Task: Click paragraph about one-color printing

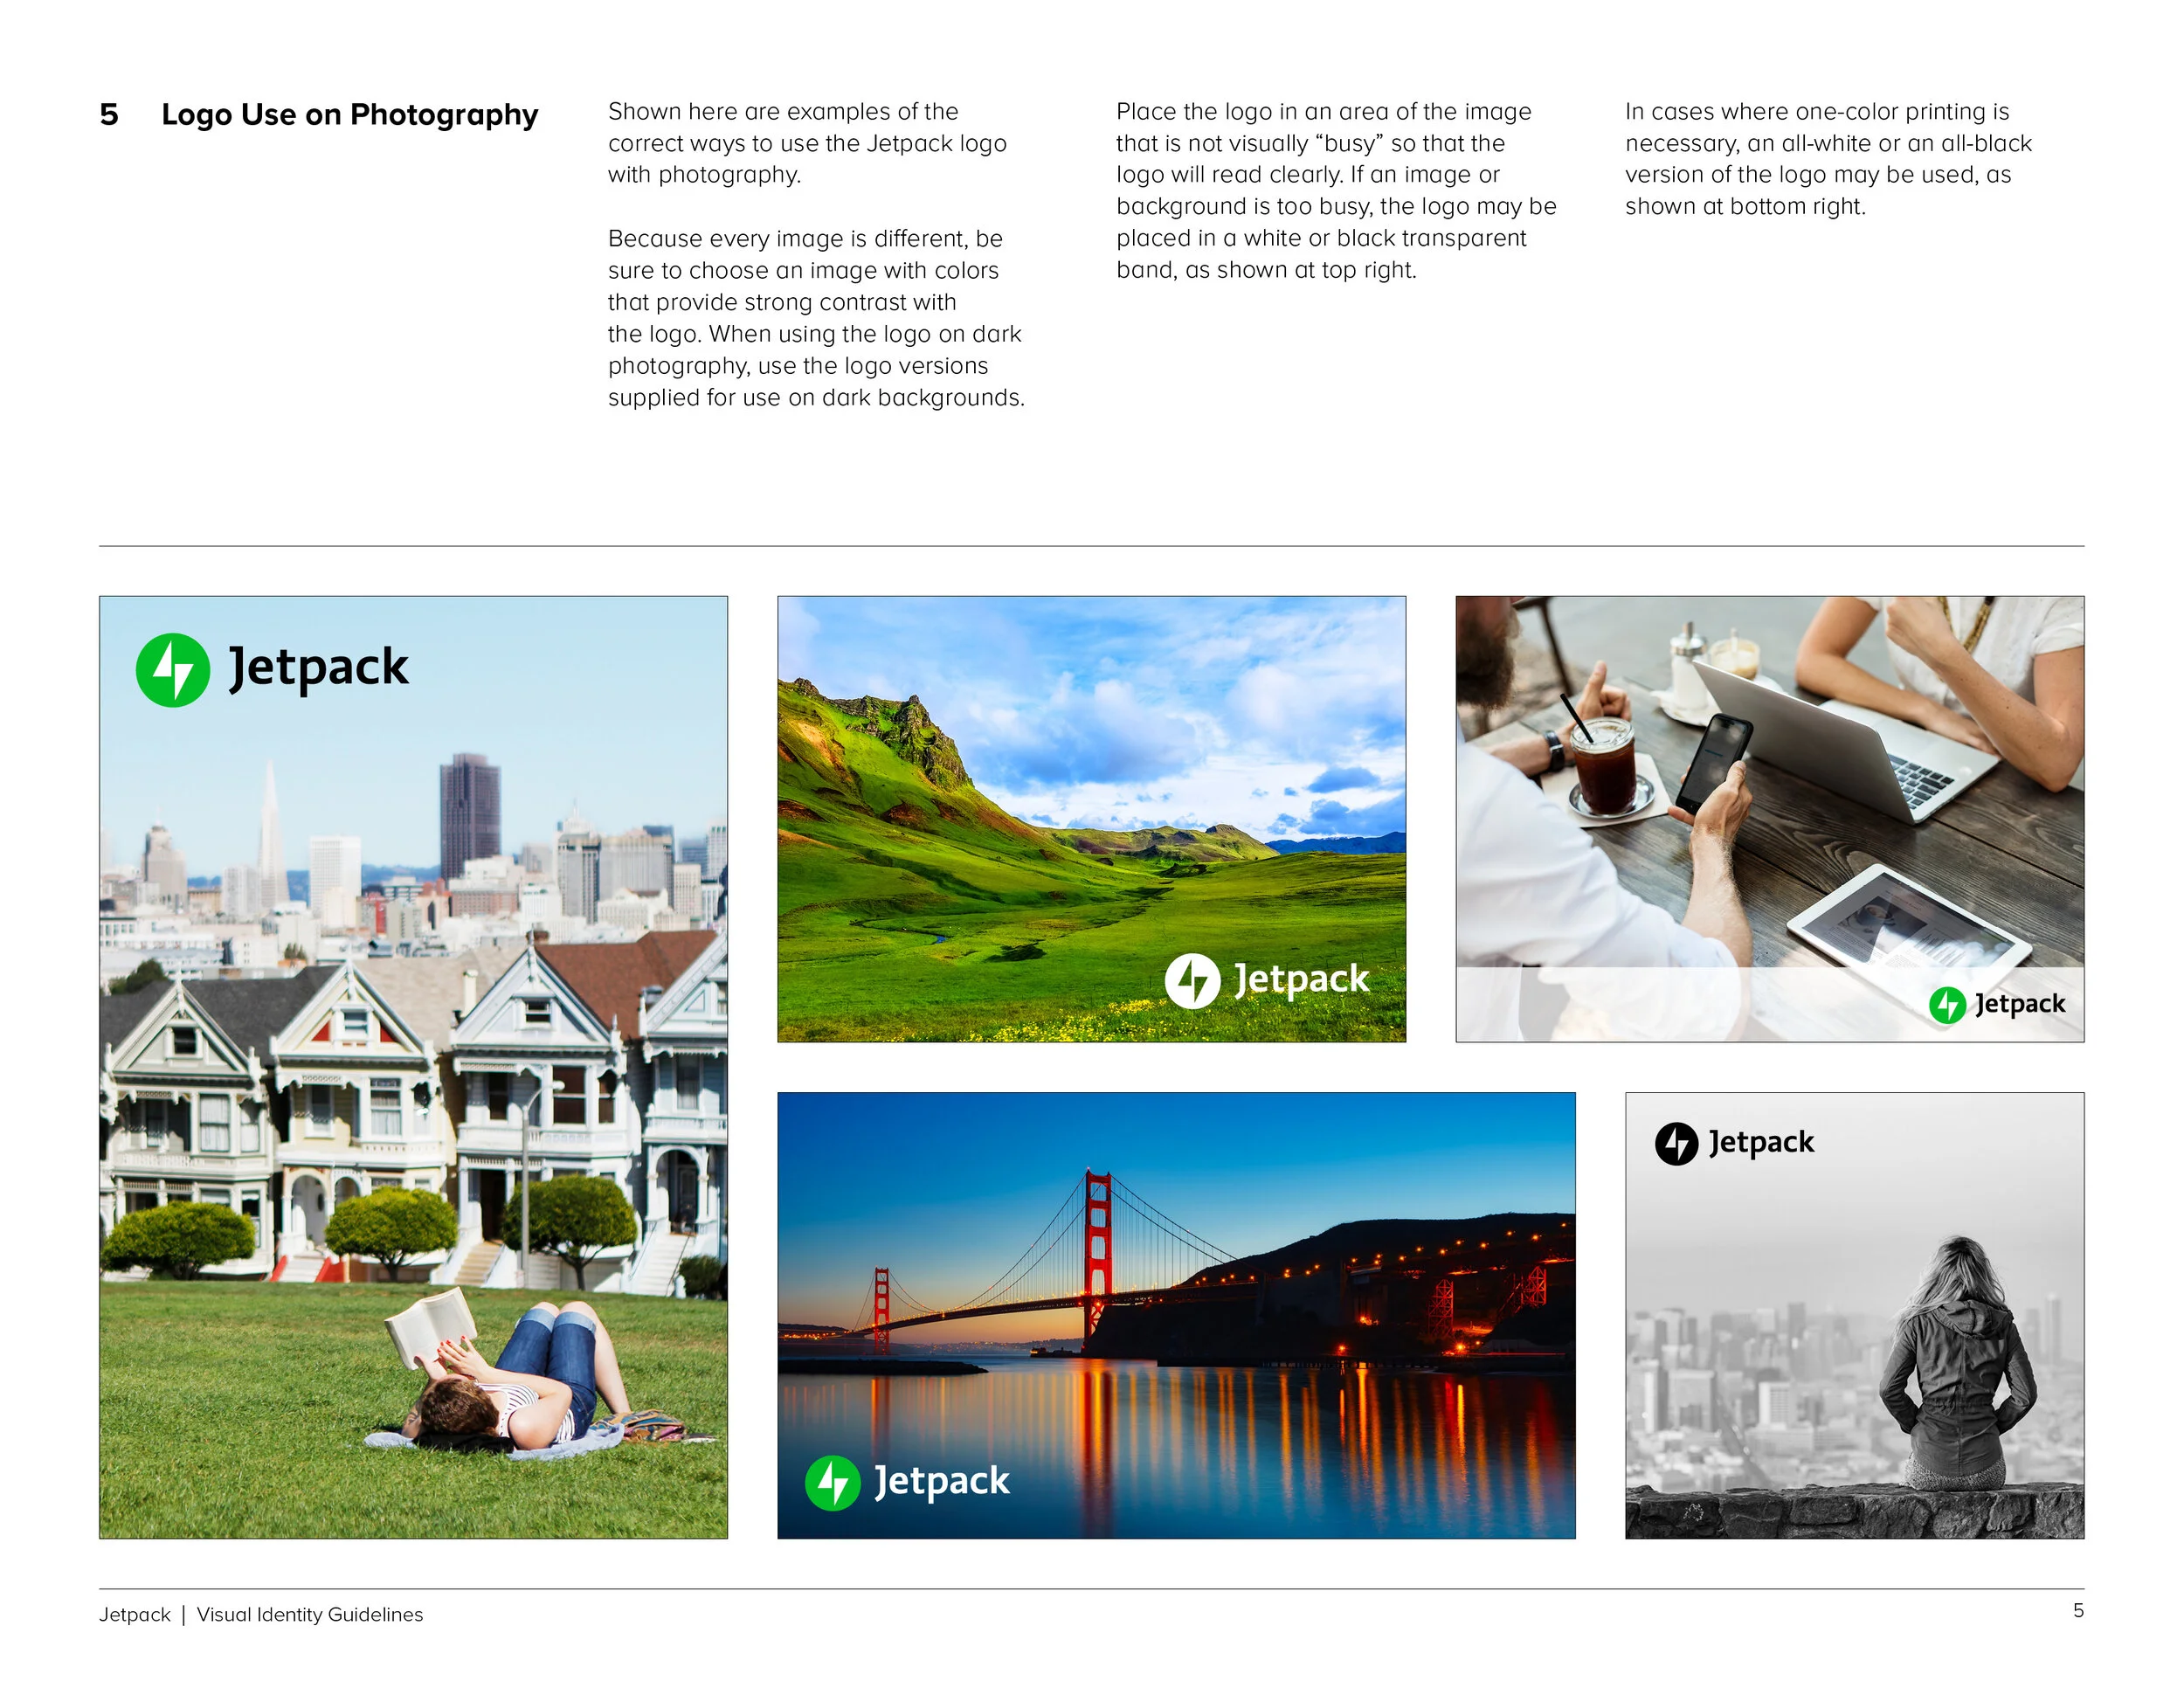Action: 1827,159
